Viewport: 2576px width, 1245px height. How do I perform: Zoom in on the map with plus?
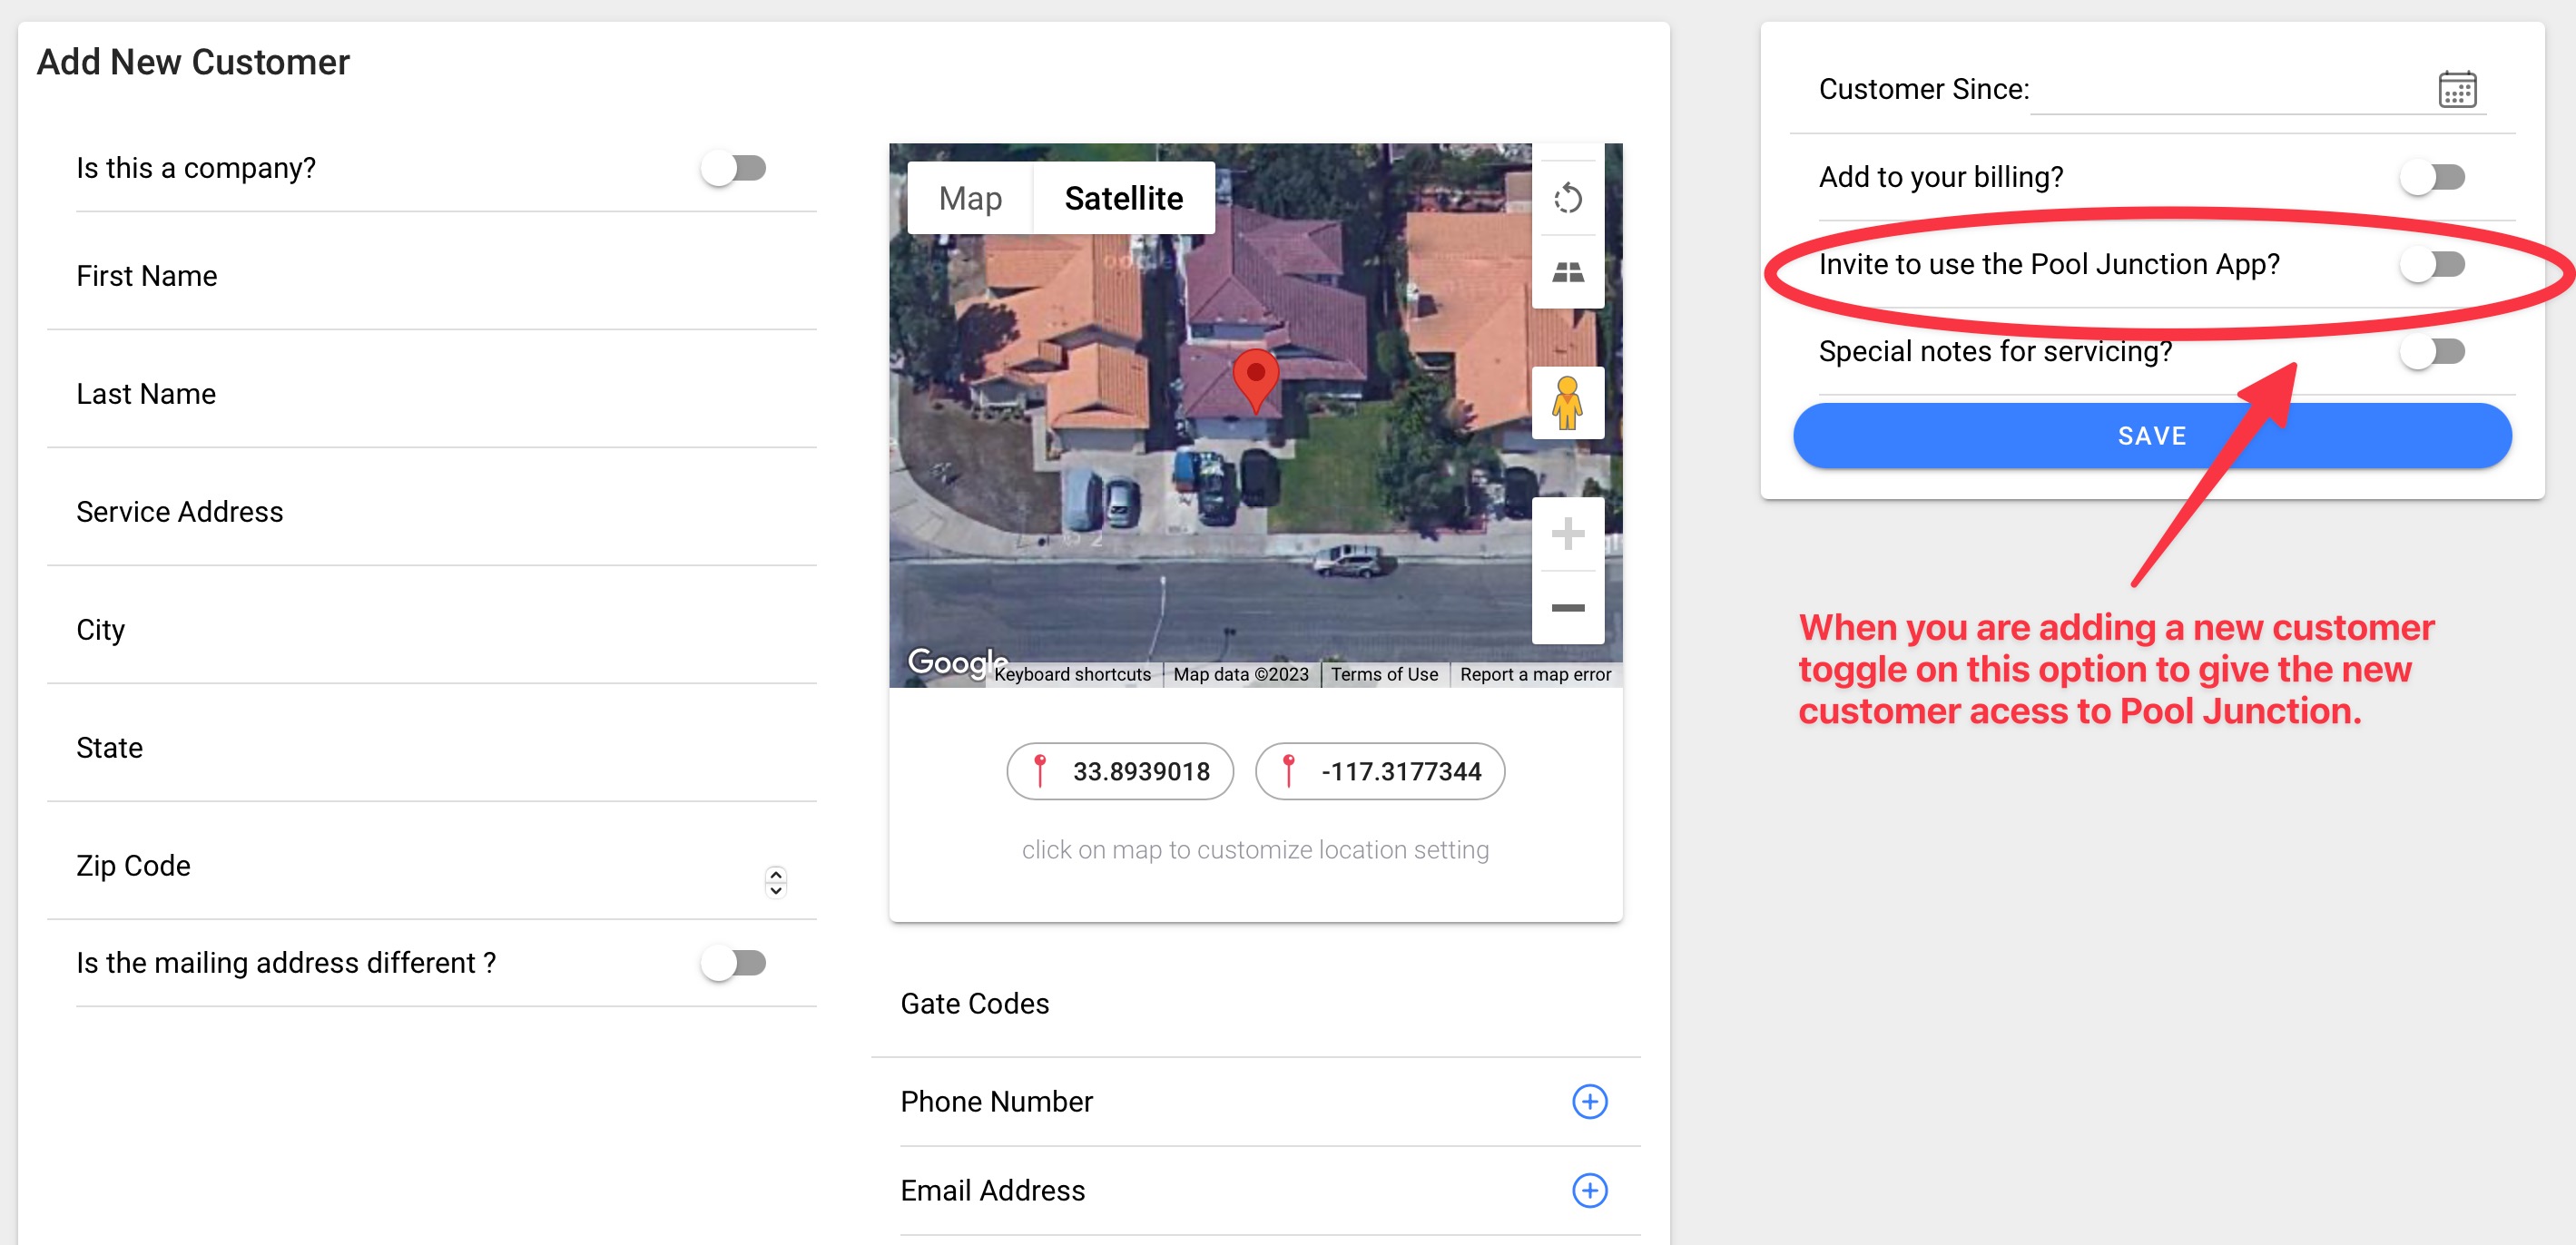[1567, 534]
